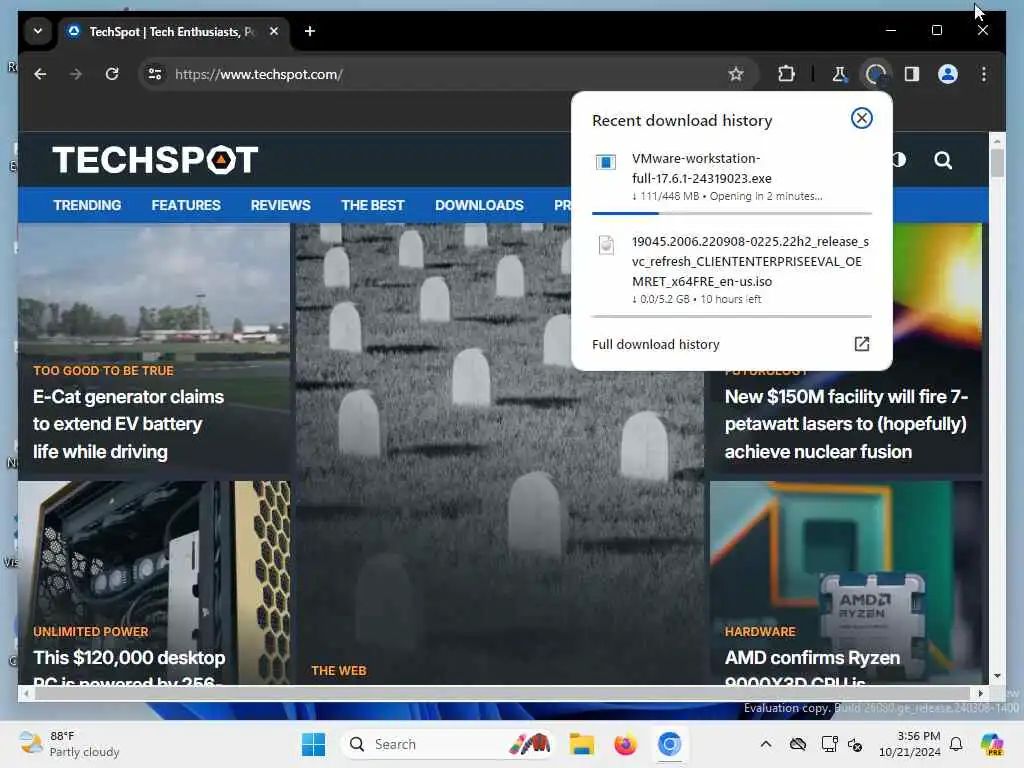Open the Windows Start menu

coord(313,744)
